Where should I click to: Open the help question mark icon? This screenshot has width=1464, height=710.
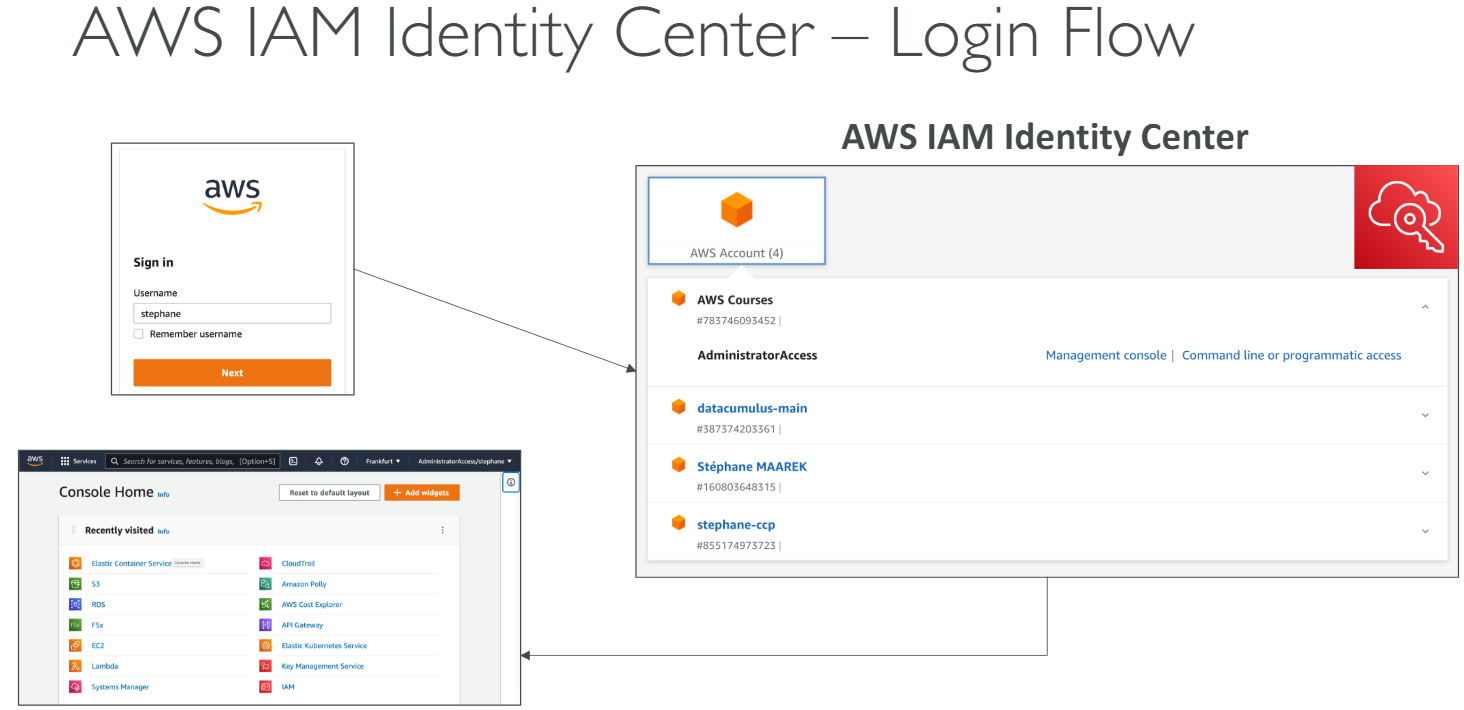tap(345, 461)
